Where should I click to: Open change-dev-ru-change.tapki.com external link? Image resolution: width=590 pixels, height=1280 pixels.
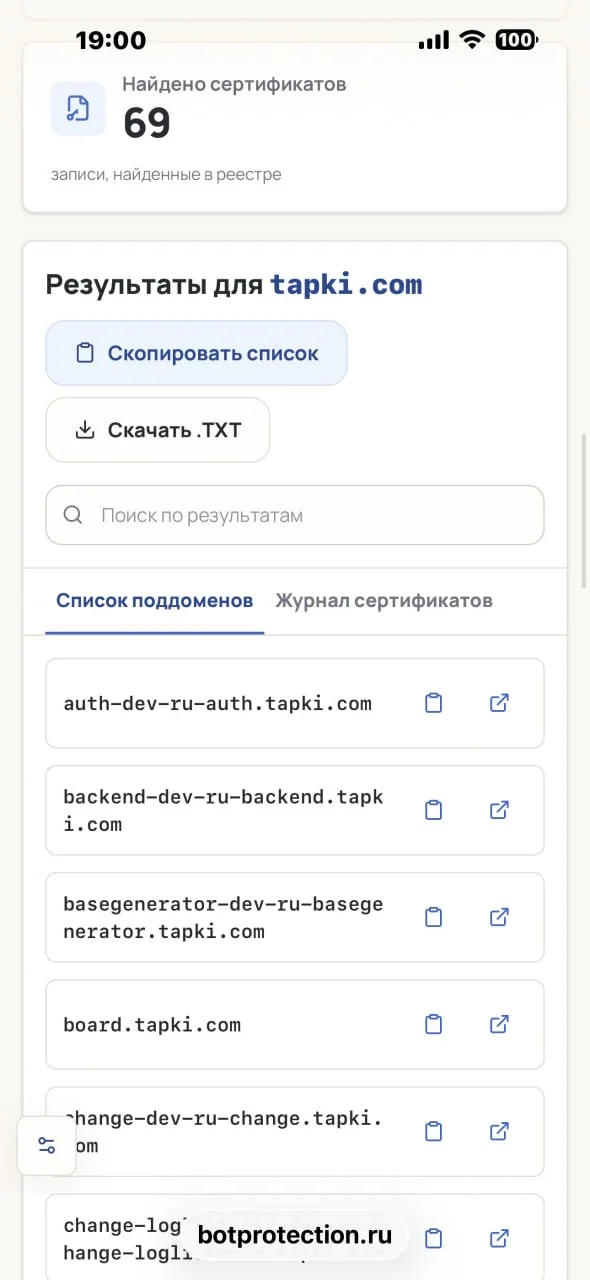(499, 1131)
